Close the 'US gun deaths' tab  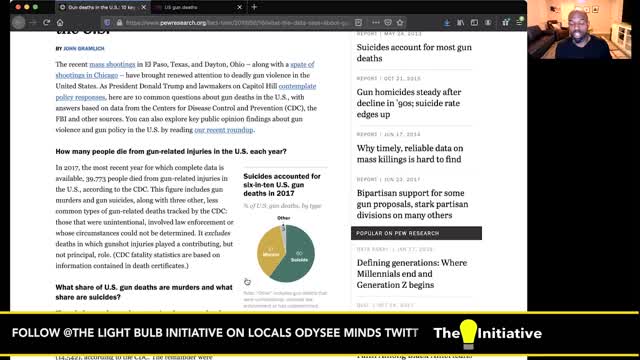point(240,7)
